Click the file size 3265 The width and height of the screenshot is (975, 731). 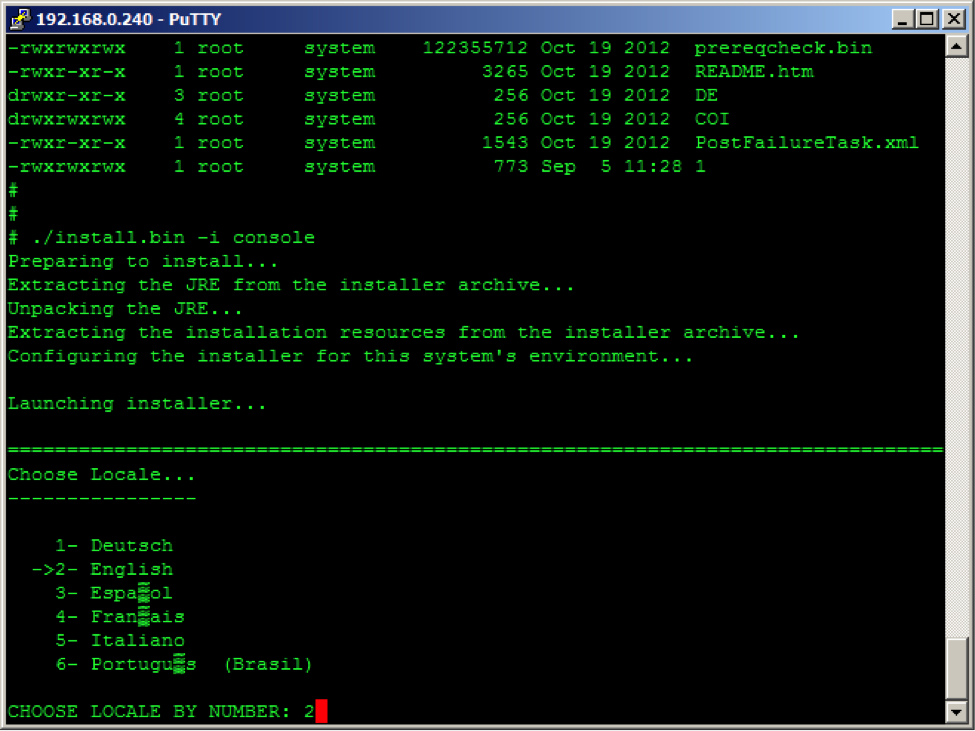click(x=505, y=72)
